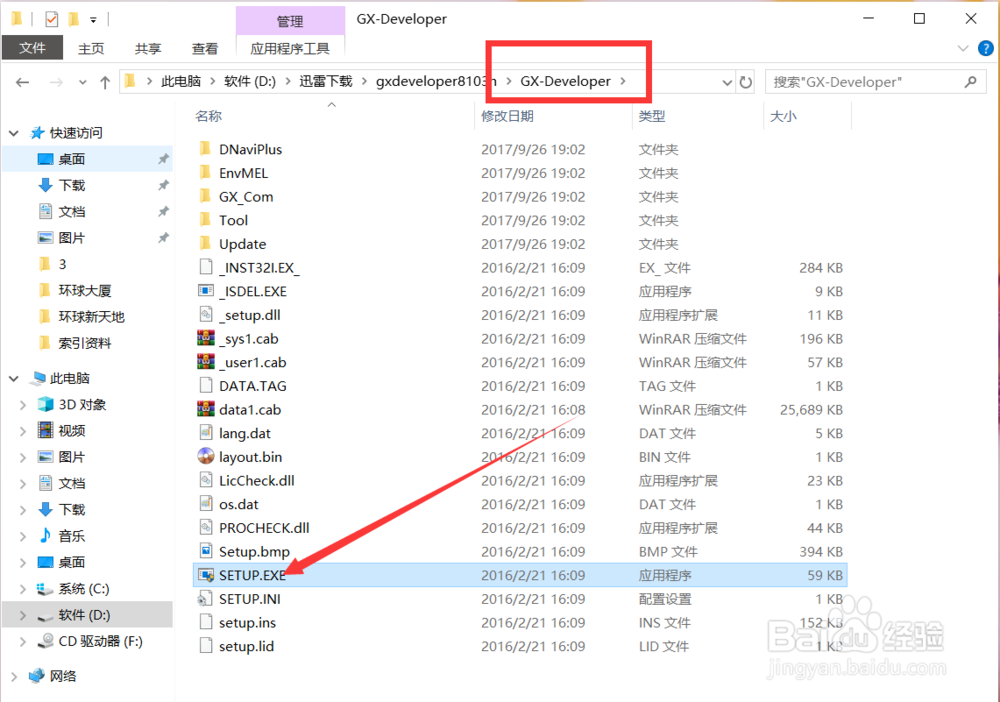Switch to the 主页 Home ribbon tab
Viewport: 1000px width, 702px height.
pos(91,48)
